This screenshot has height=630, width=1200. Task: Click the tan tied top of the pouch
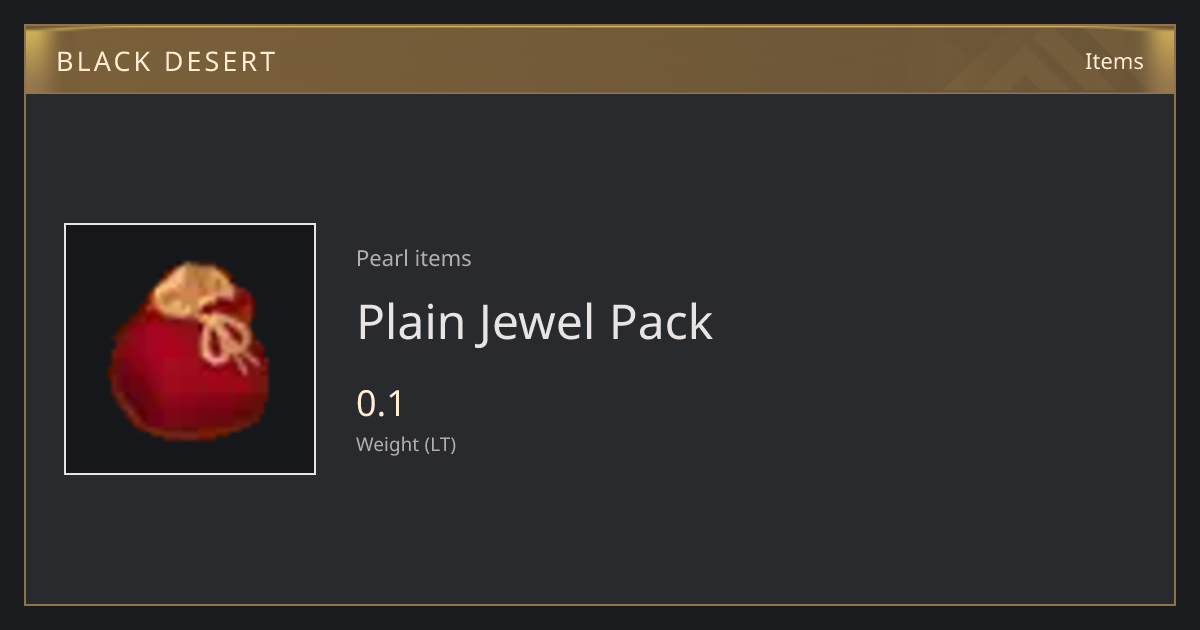pyautogui.click(x=192, y=287)
